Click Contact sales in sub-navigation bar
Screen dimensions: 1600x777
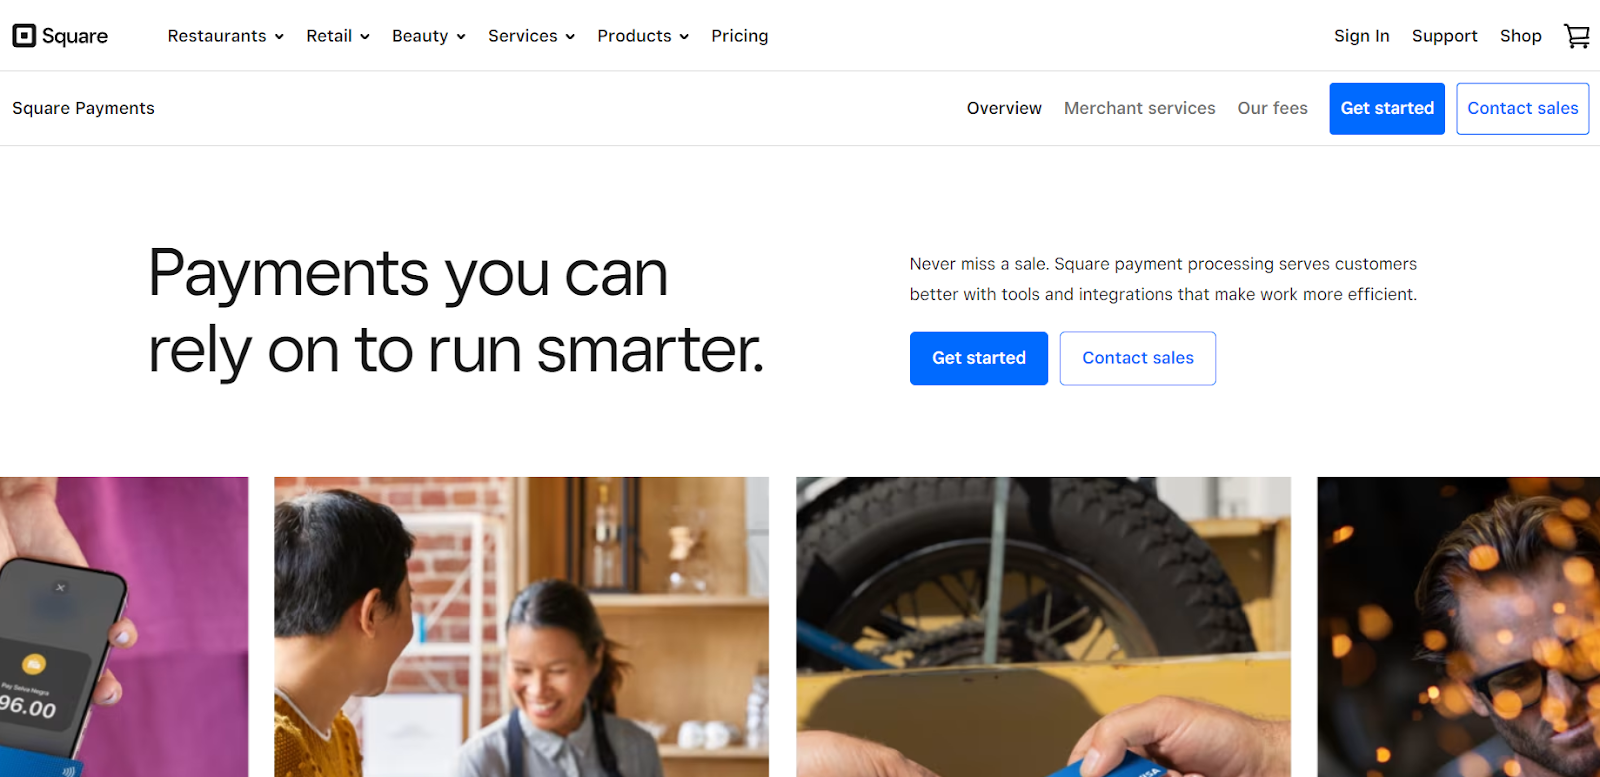pyautogui.click(x=1522, y=108)
